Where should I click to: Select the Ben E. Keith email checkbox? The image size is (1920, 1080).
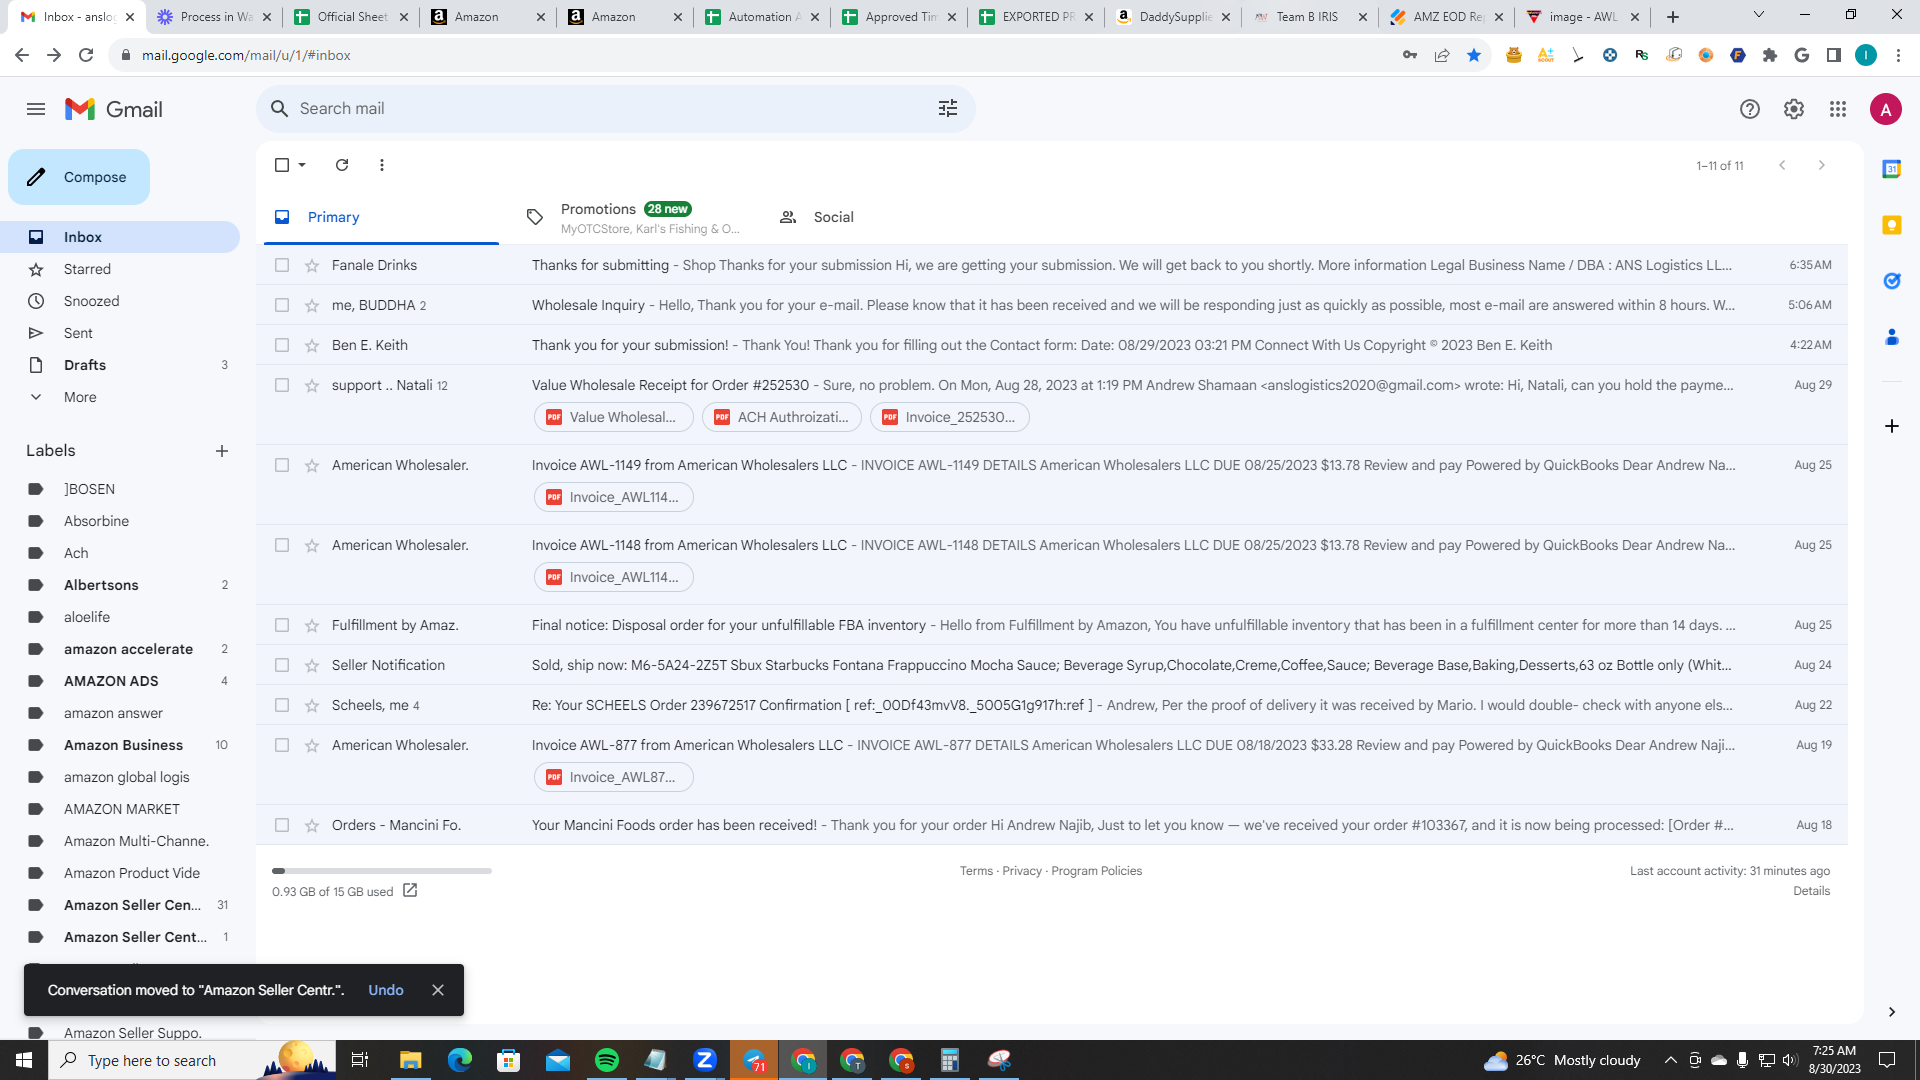282,345
